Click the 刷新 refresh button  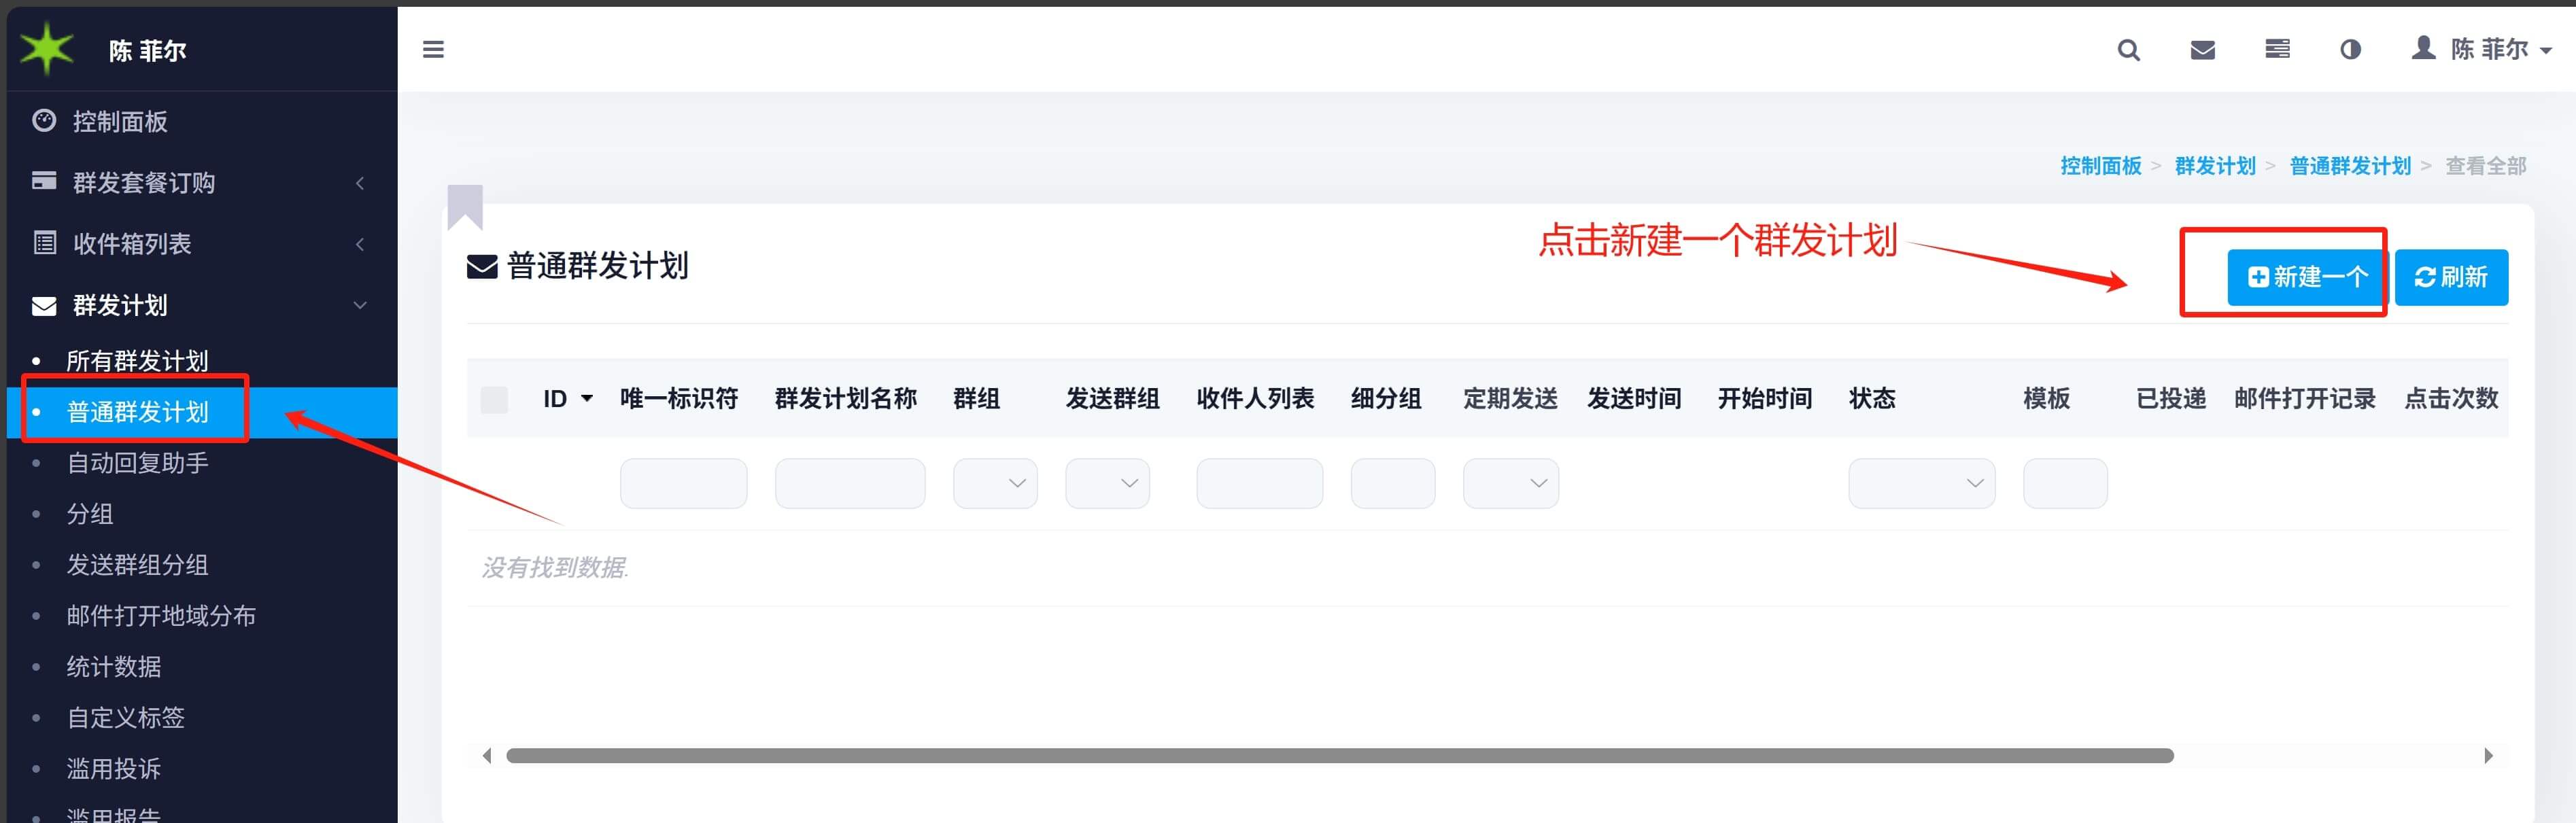(x=2451, y=277)
